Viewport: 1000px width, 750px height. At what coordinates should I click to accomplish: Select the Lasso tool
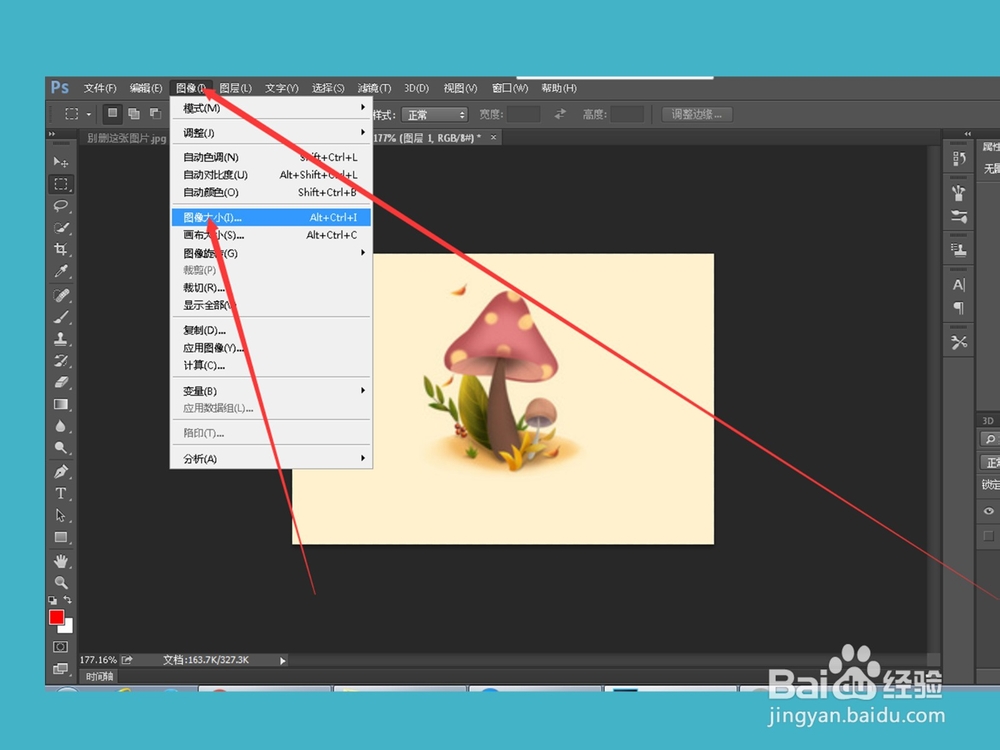coord(61,205)
